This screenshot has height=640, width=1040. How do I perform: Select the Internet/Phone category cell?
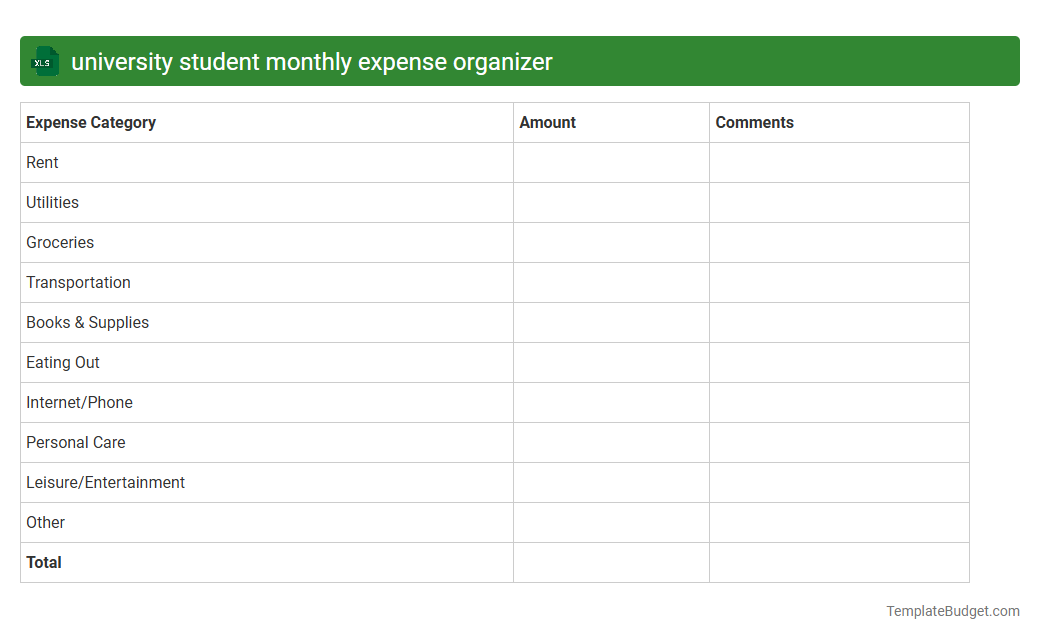[79, 402]
